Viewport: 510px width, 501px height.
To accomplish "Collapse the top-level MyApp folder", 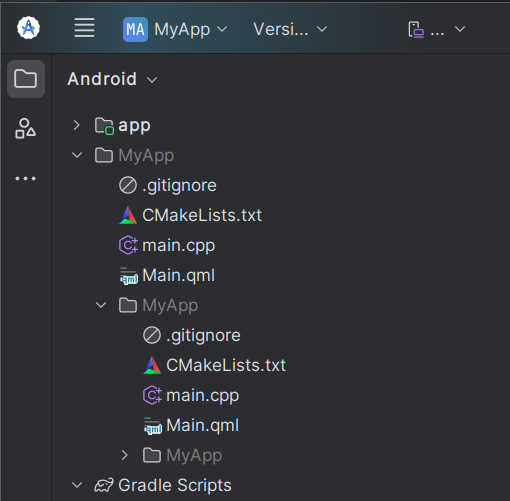I will point(77,155).
